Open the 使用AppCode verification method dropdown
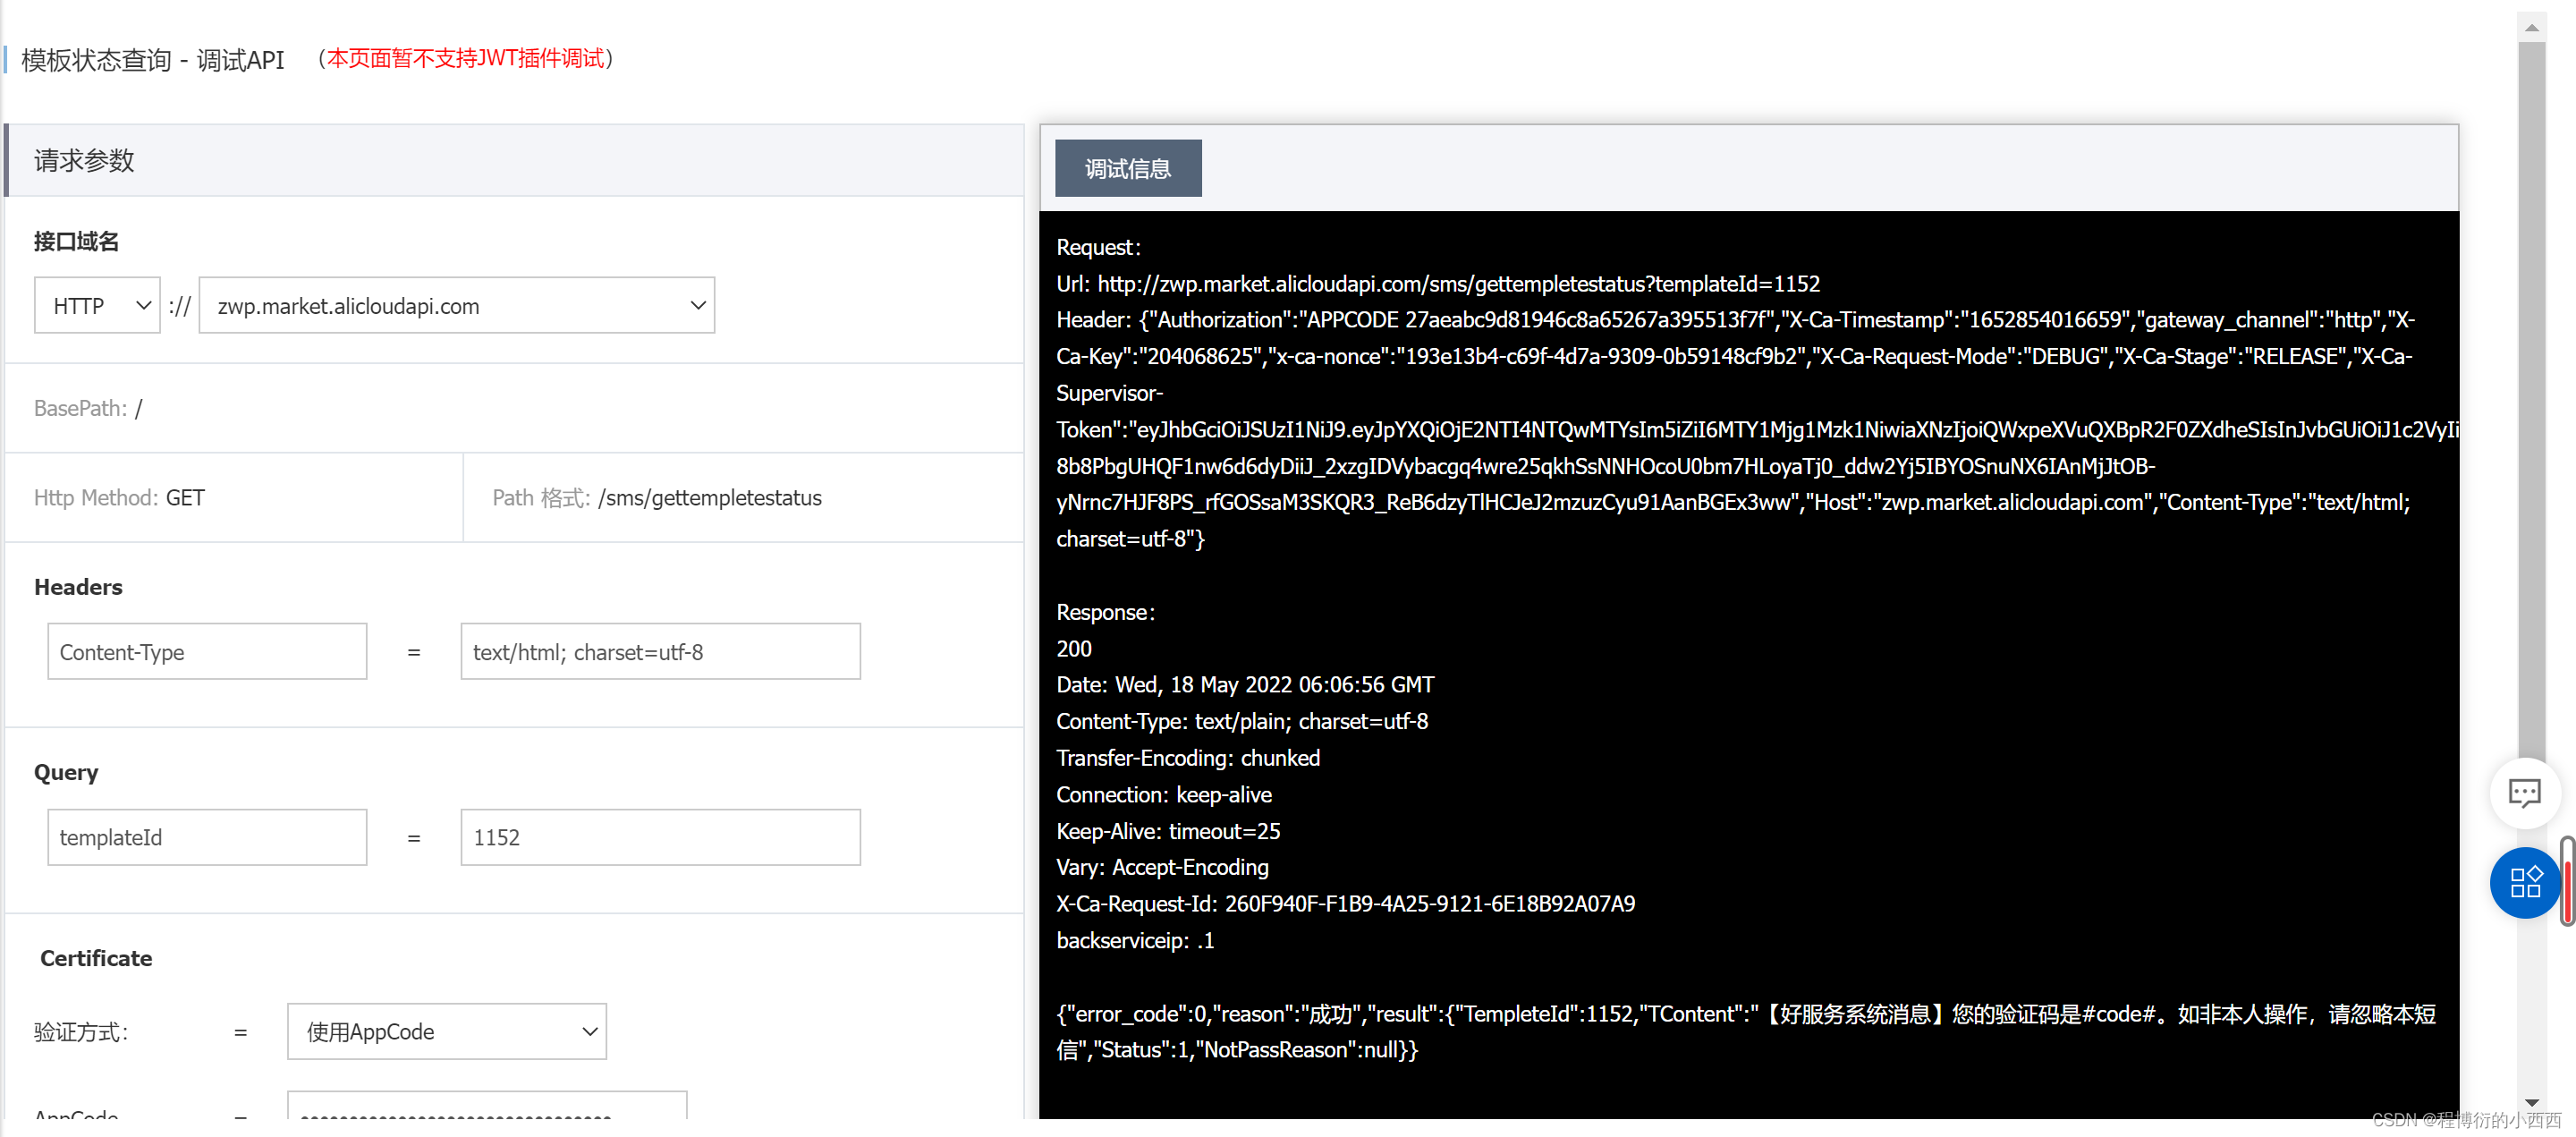 pyautogui.click(x=447, y=1031)
